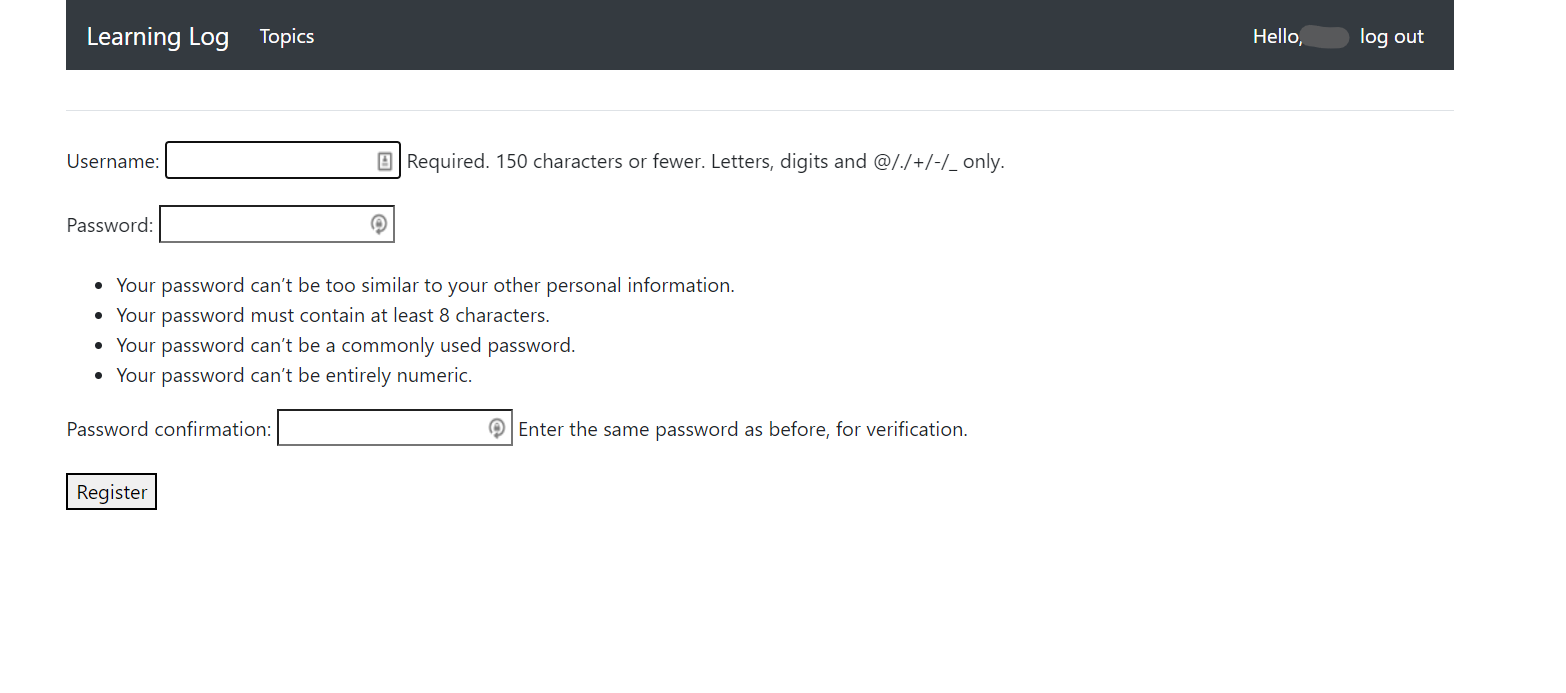Image resolution: width=1566 pixels, height=693 pixels.
Task: Click the password reveal icon in the Password field
Action: click(378, 224)
